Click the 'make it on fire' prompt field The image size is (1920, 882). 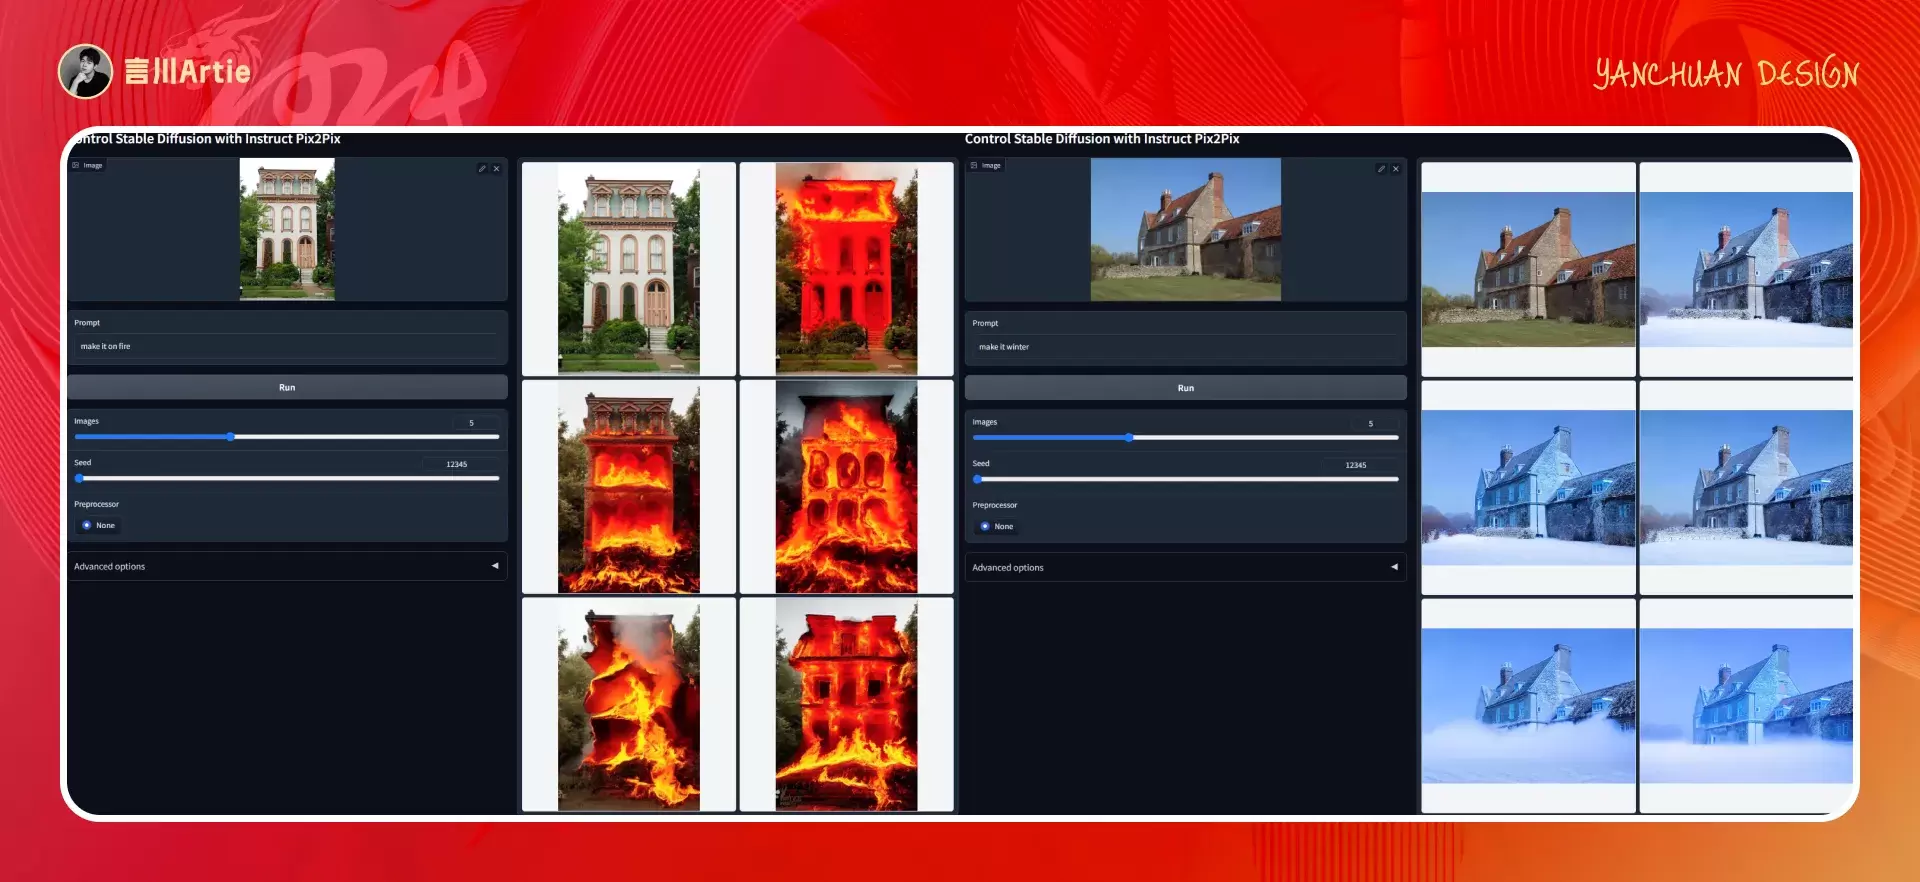pyautogui.click(x=287, y=346)
